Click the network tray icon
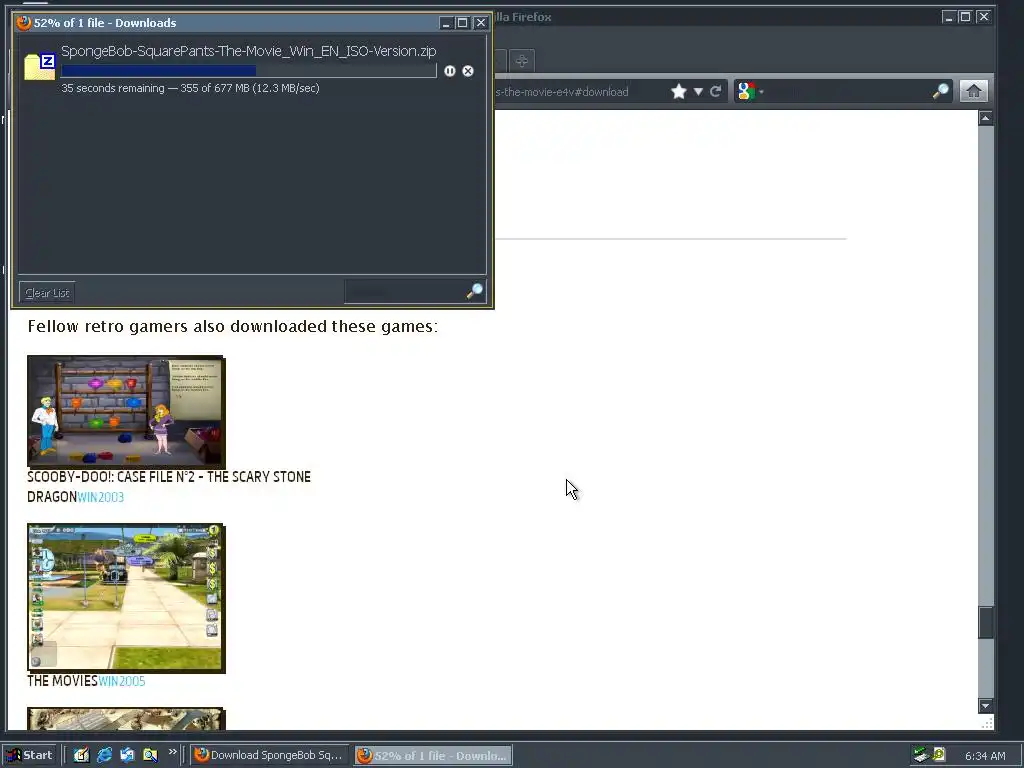The image size is (1024, 768). [921, 755]
